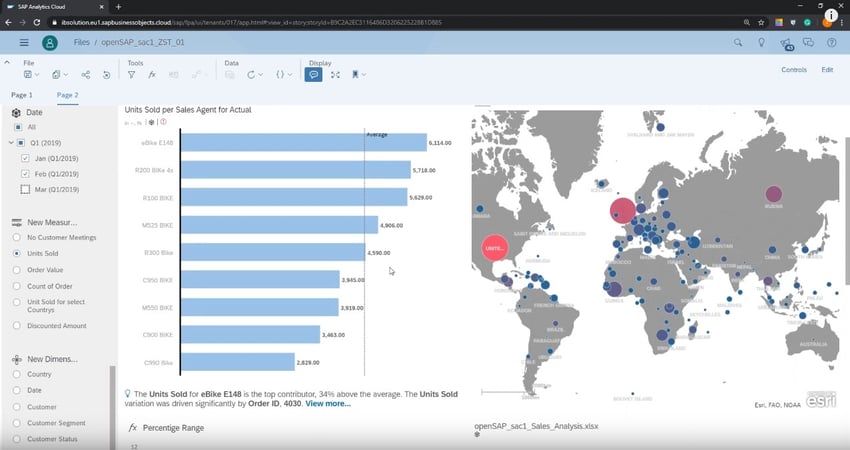Click the Files breadcrumb link
This screenshot has width=850, height=450.
[82, 42]
